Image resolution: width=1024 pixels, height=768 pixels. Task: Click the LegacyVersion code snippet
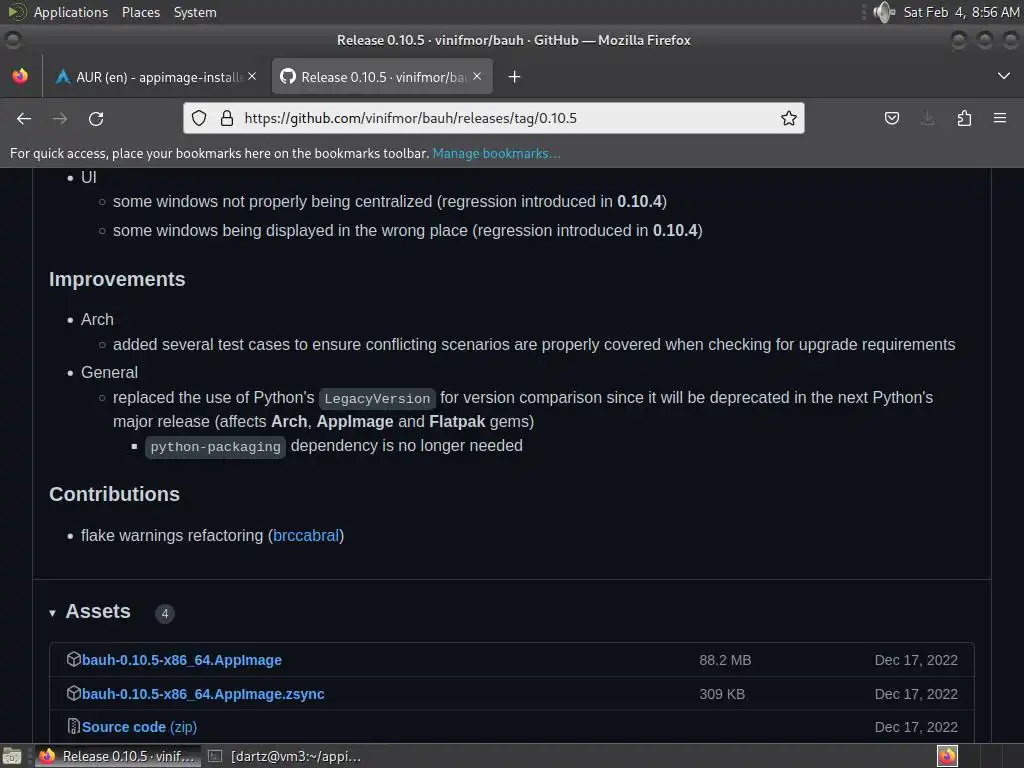(377, 398)
